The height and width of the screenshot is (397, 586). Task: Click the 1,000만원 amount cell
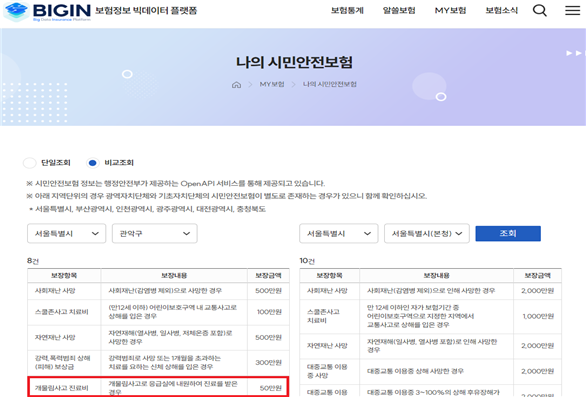pyautogui.click(x=538, y=316)
